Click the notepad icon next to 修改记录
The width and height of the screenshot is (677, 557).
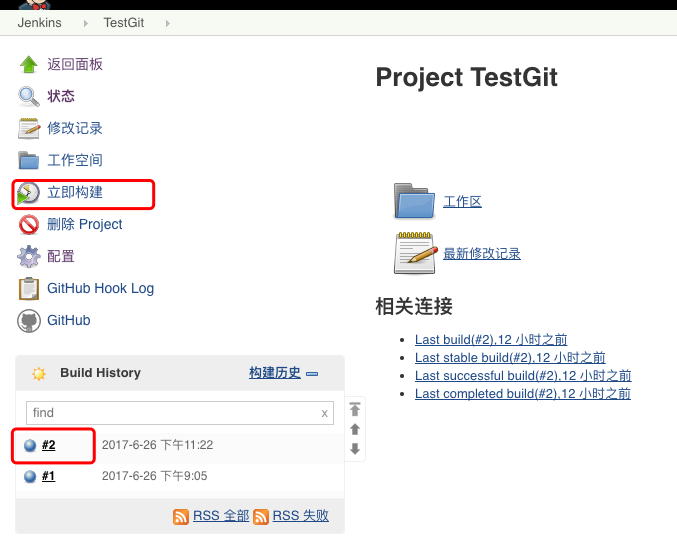[x=29, y=128]
